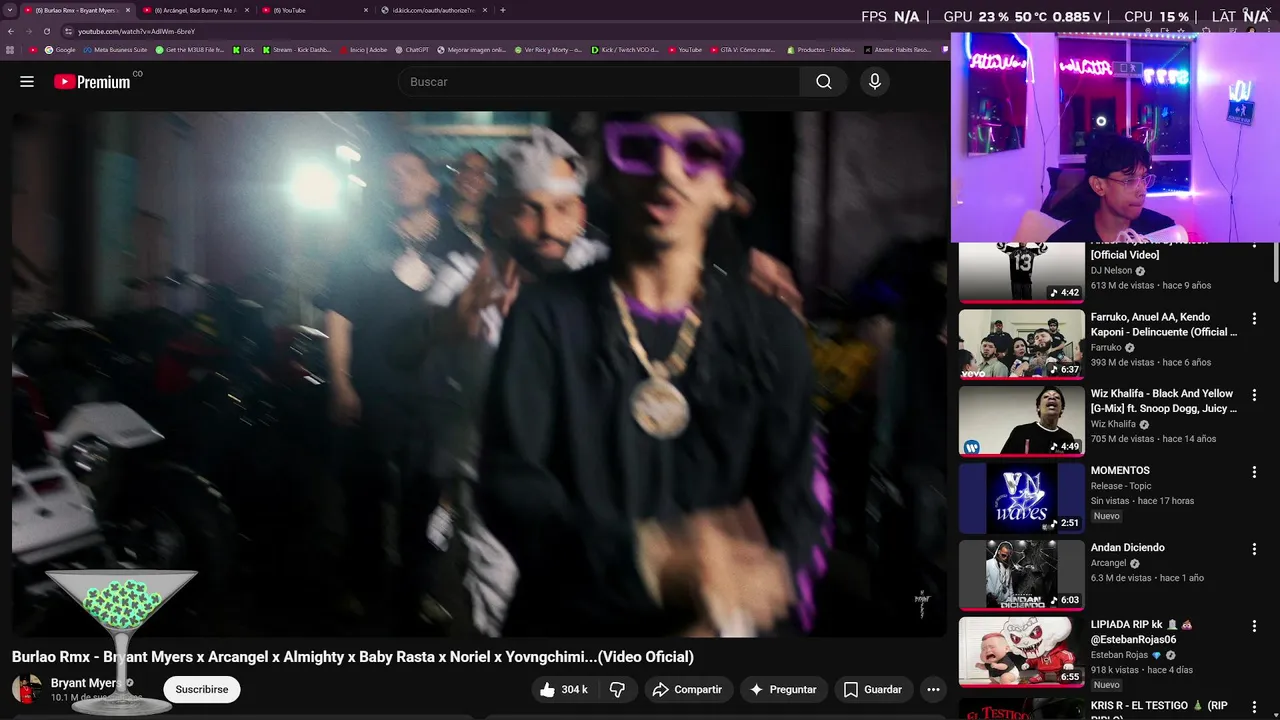The width and height of the screenshot is (1280, 720).
Task: Open LIPIADA RIP kk video thumbnail
Action: pyautogui.click(x=1021, y=652)
